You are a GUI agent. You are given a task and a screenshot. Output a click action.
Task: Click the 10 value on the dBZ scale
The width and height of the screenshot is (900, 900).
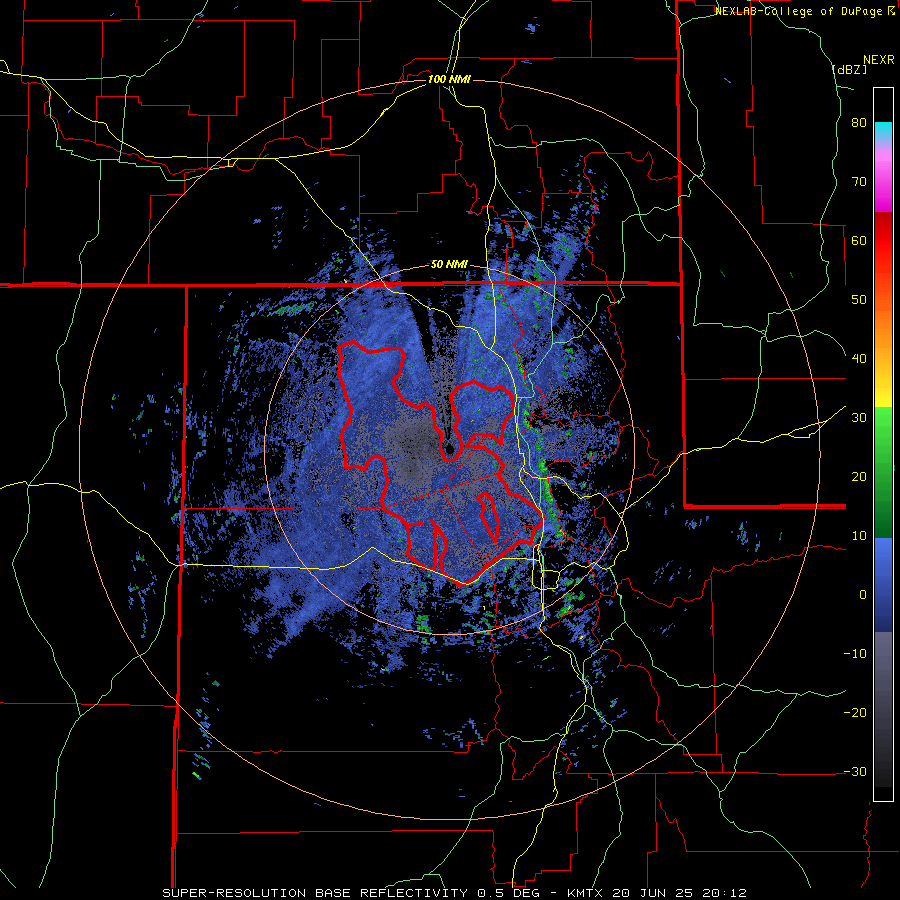click(859, 536)
